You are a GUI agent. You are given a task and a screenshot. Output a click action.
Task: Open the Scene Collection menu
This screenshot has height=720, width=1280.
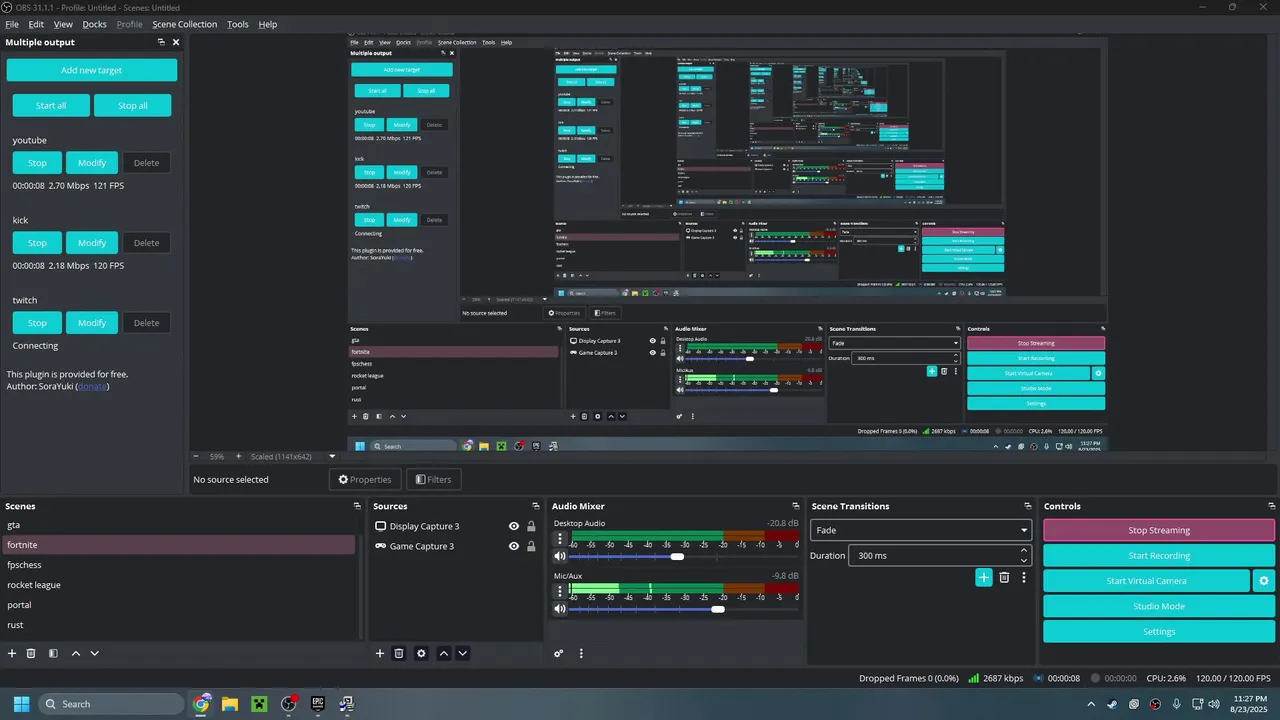pos(184,24)
